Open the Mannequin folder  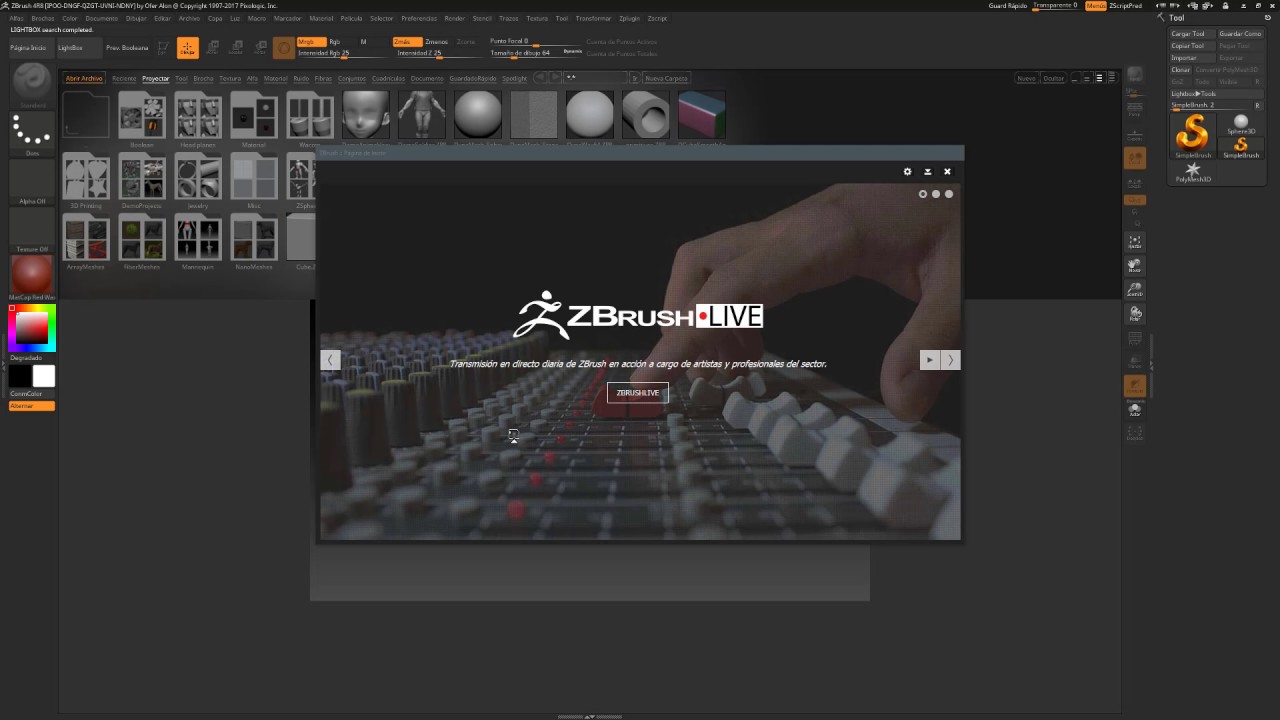click(x=198, y=241)
